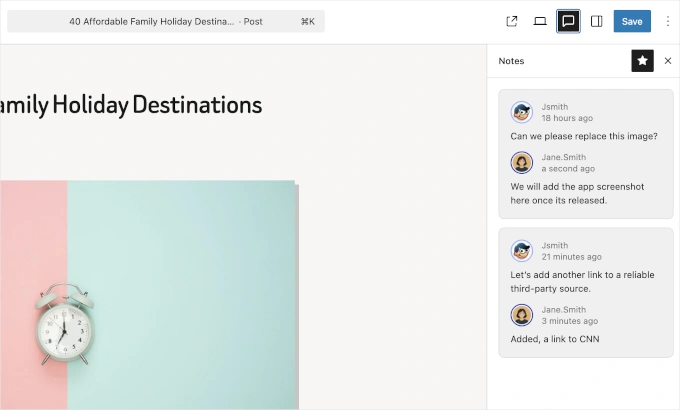The width and height of the screenshot is (680, 410).
Task: Click the Save button
Action: tap(632, 21)
